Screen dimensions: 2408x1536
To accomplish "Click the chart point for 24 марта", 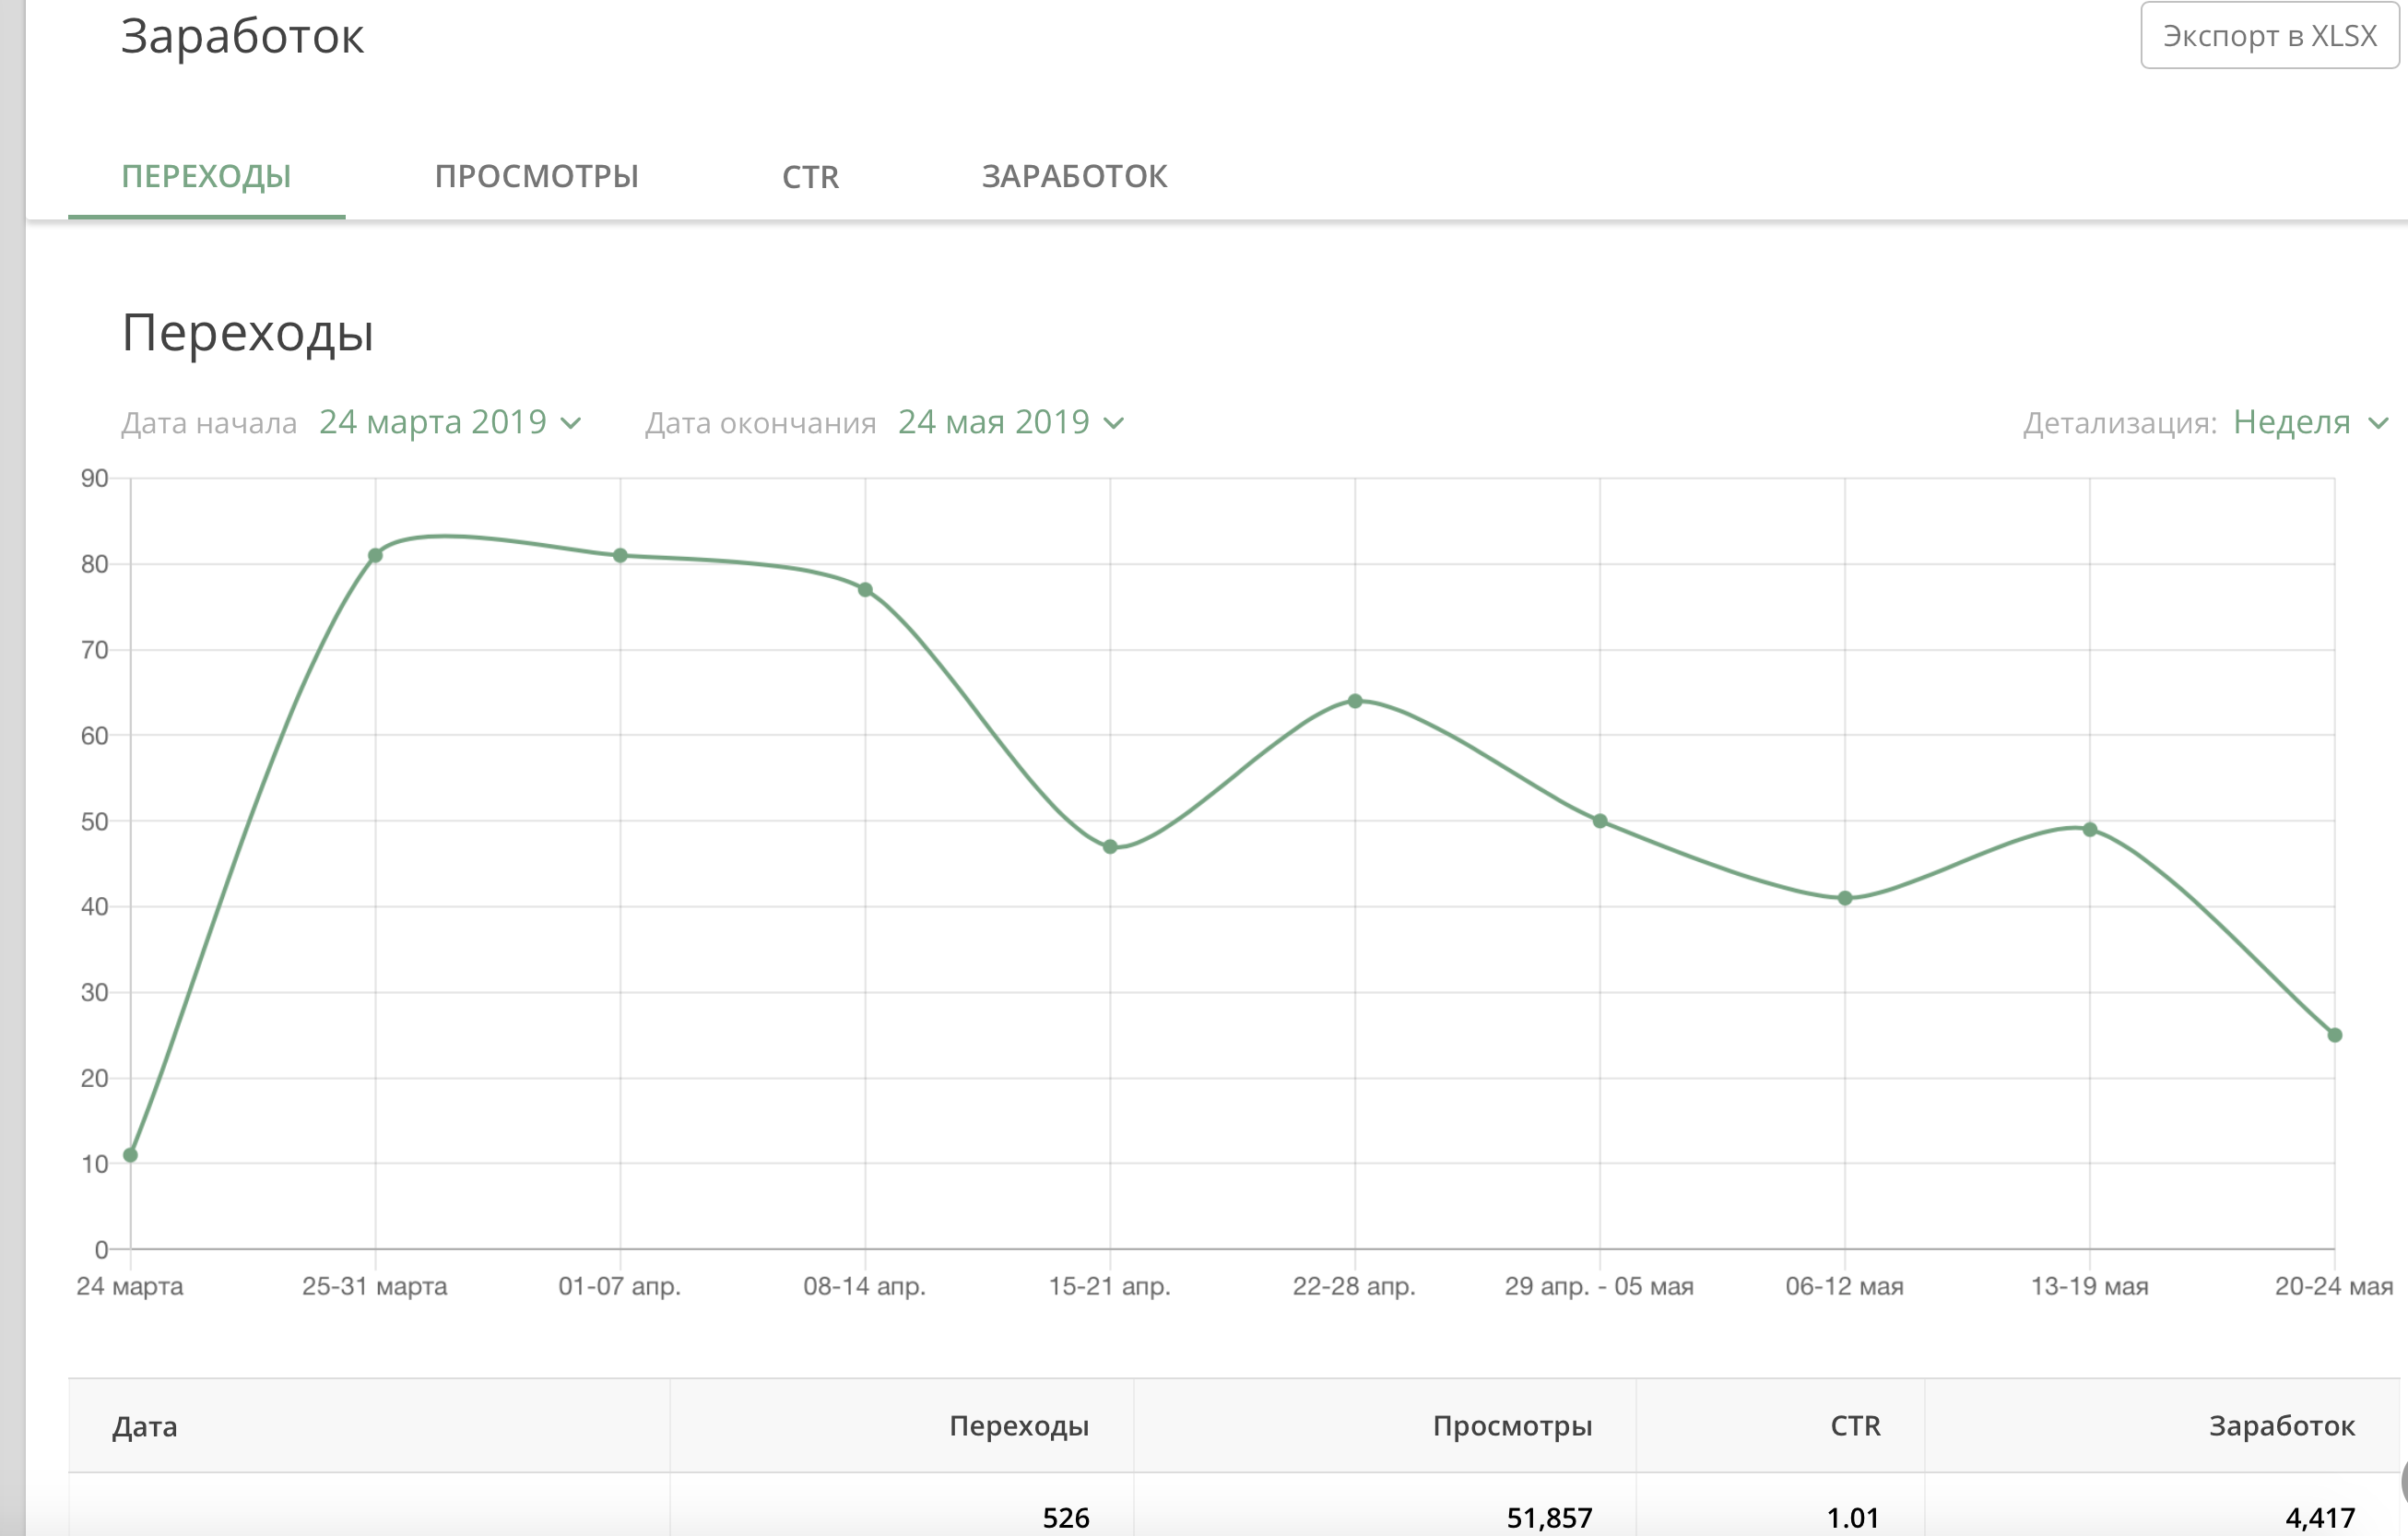I will pyautogui.click(x=130, y=1155).
